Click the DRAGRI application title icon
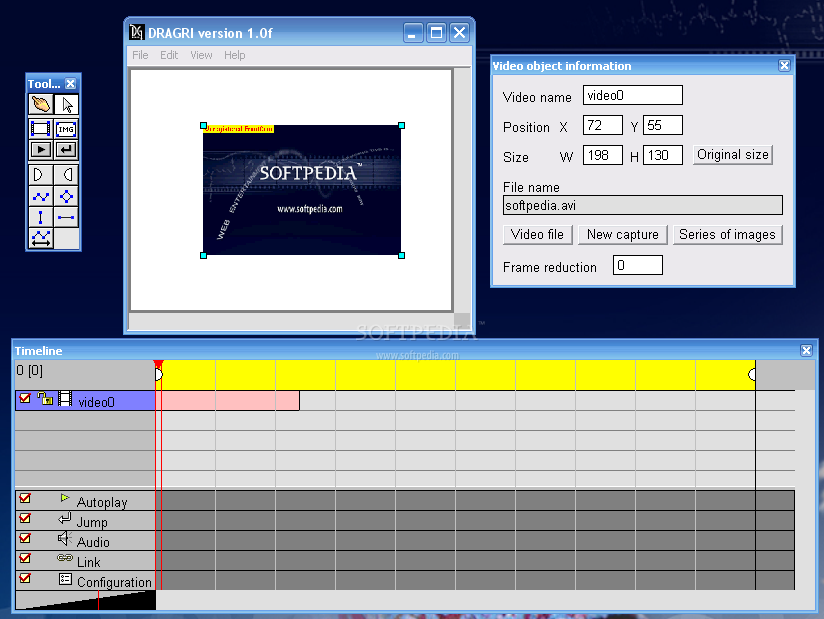Image resolution: width=824 pixels, height=619 pixels. (137, 33)
